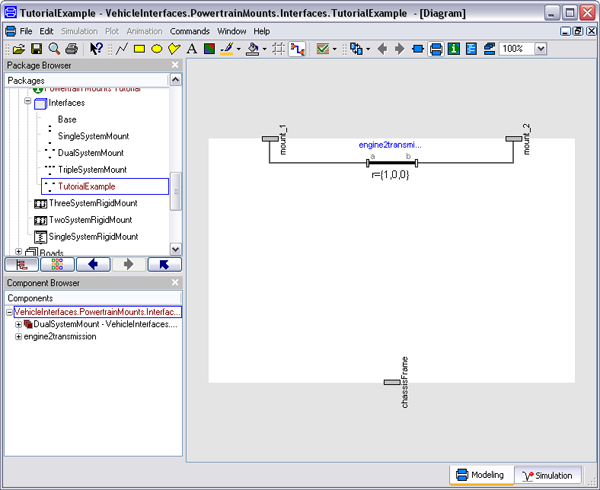Click the Check model icon
Viewport: 600px width, 490px height.
point(322,48)
